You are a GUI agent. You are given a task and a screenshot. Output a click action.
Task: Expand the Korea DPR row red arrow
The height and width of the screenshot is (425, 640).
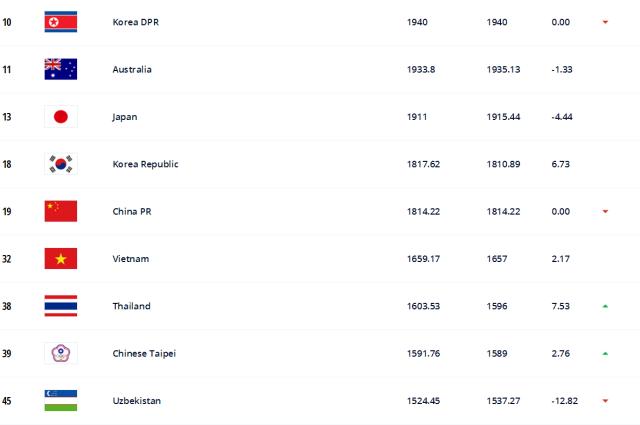click(605, 22)
